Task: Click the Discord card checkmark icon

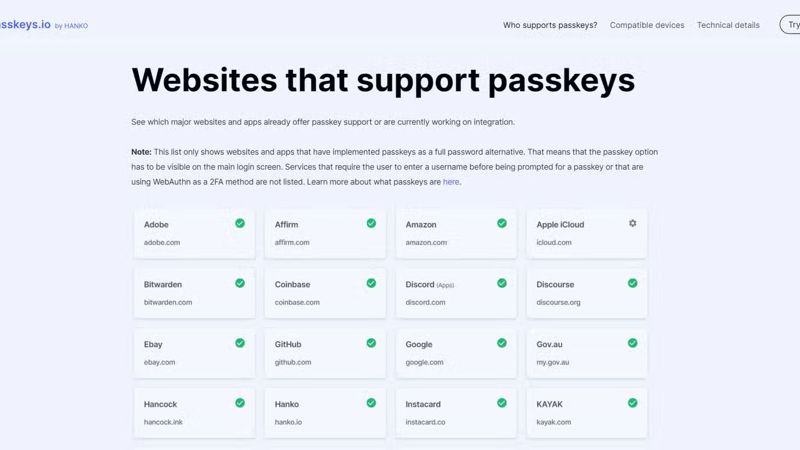Action: pyautogui.click(x=502, y=283)
